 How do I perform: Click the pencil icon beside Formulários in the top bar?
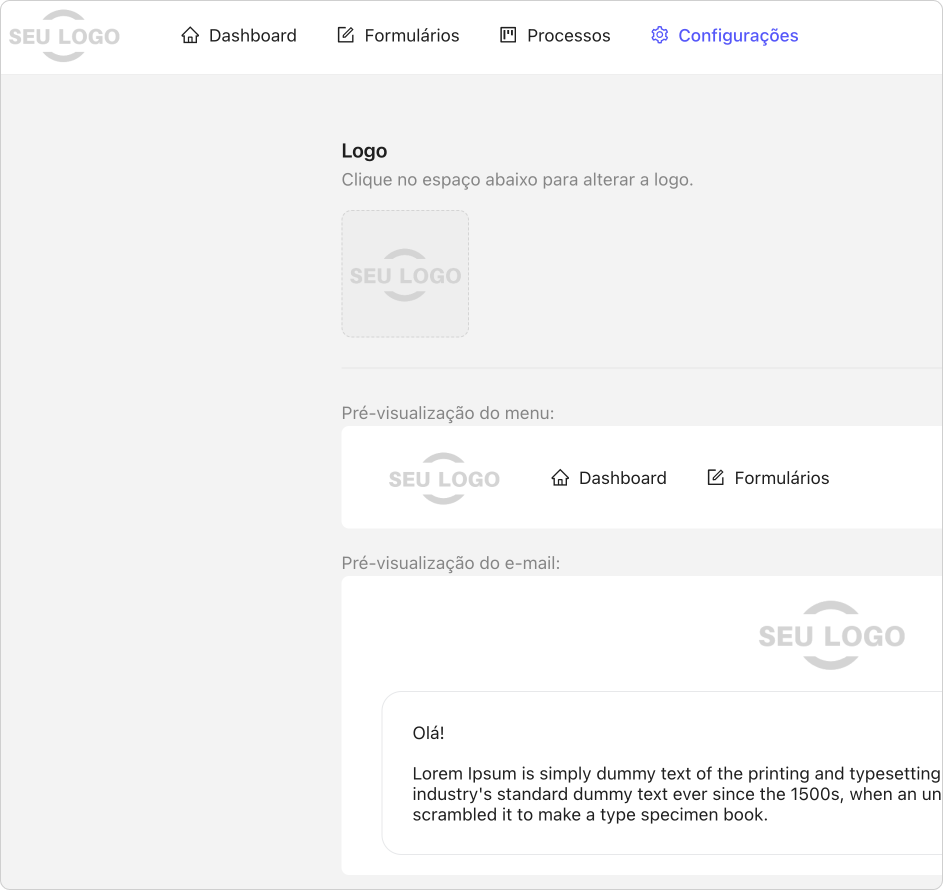pyautogui.click(x=346, y=36)
